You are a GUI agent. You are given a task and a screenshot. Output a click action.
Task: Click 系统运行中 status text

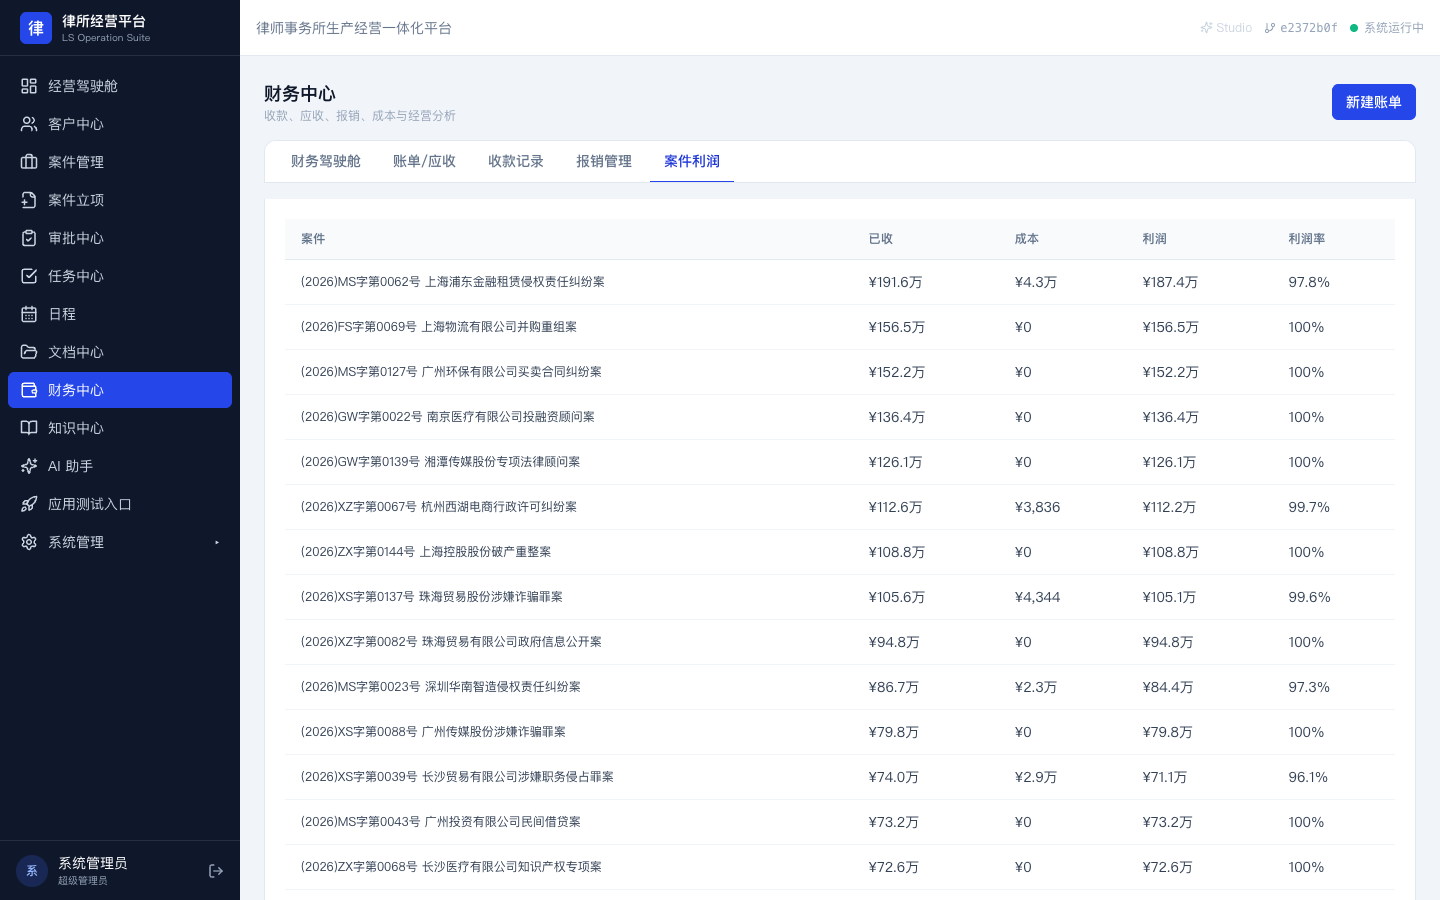[1394, 28]
